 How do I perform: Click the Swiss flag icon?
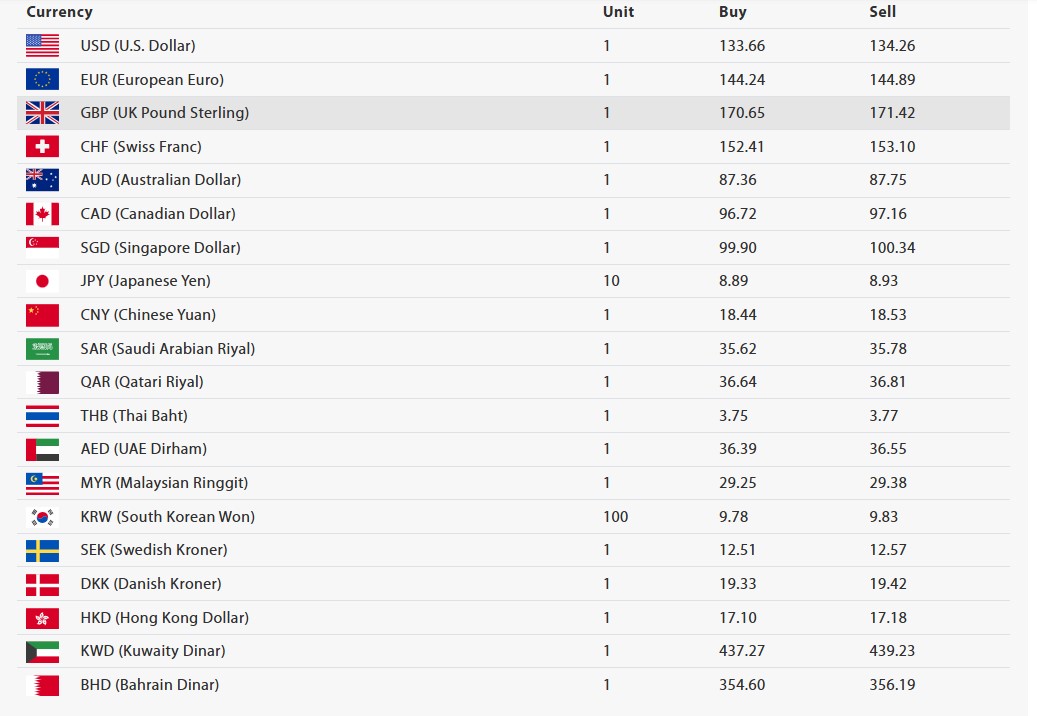42,146
